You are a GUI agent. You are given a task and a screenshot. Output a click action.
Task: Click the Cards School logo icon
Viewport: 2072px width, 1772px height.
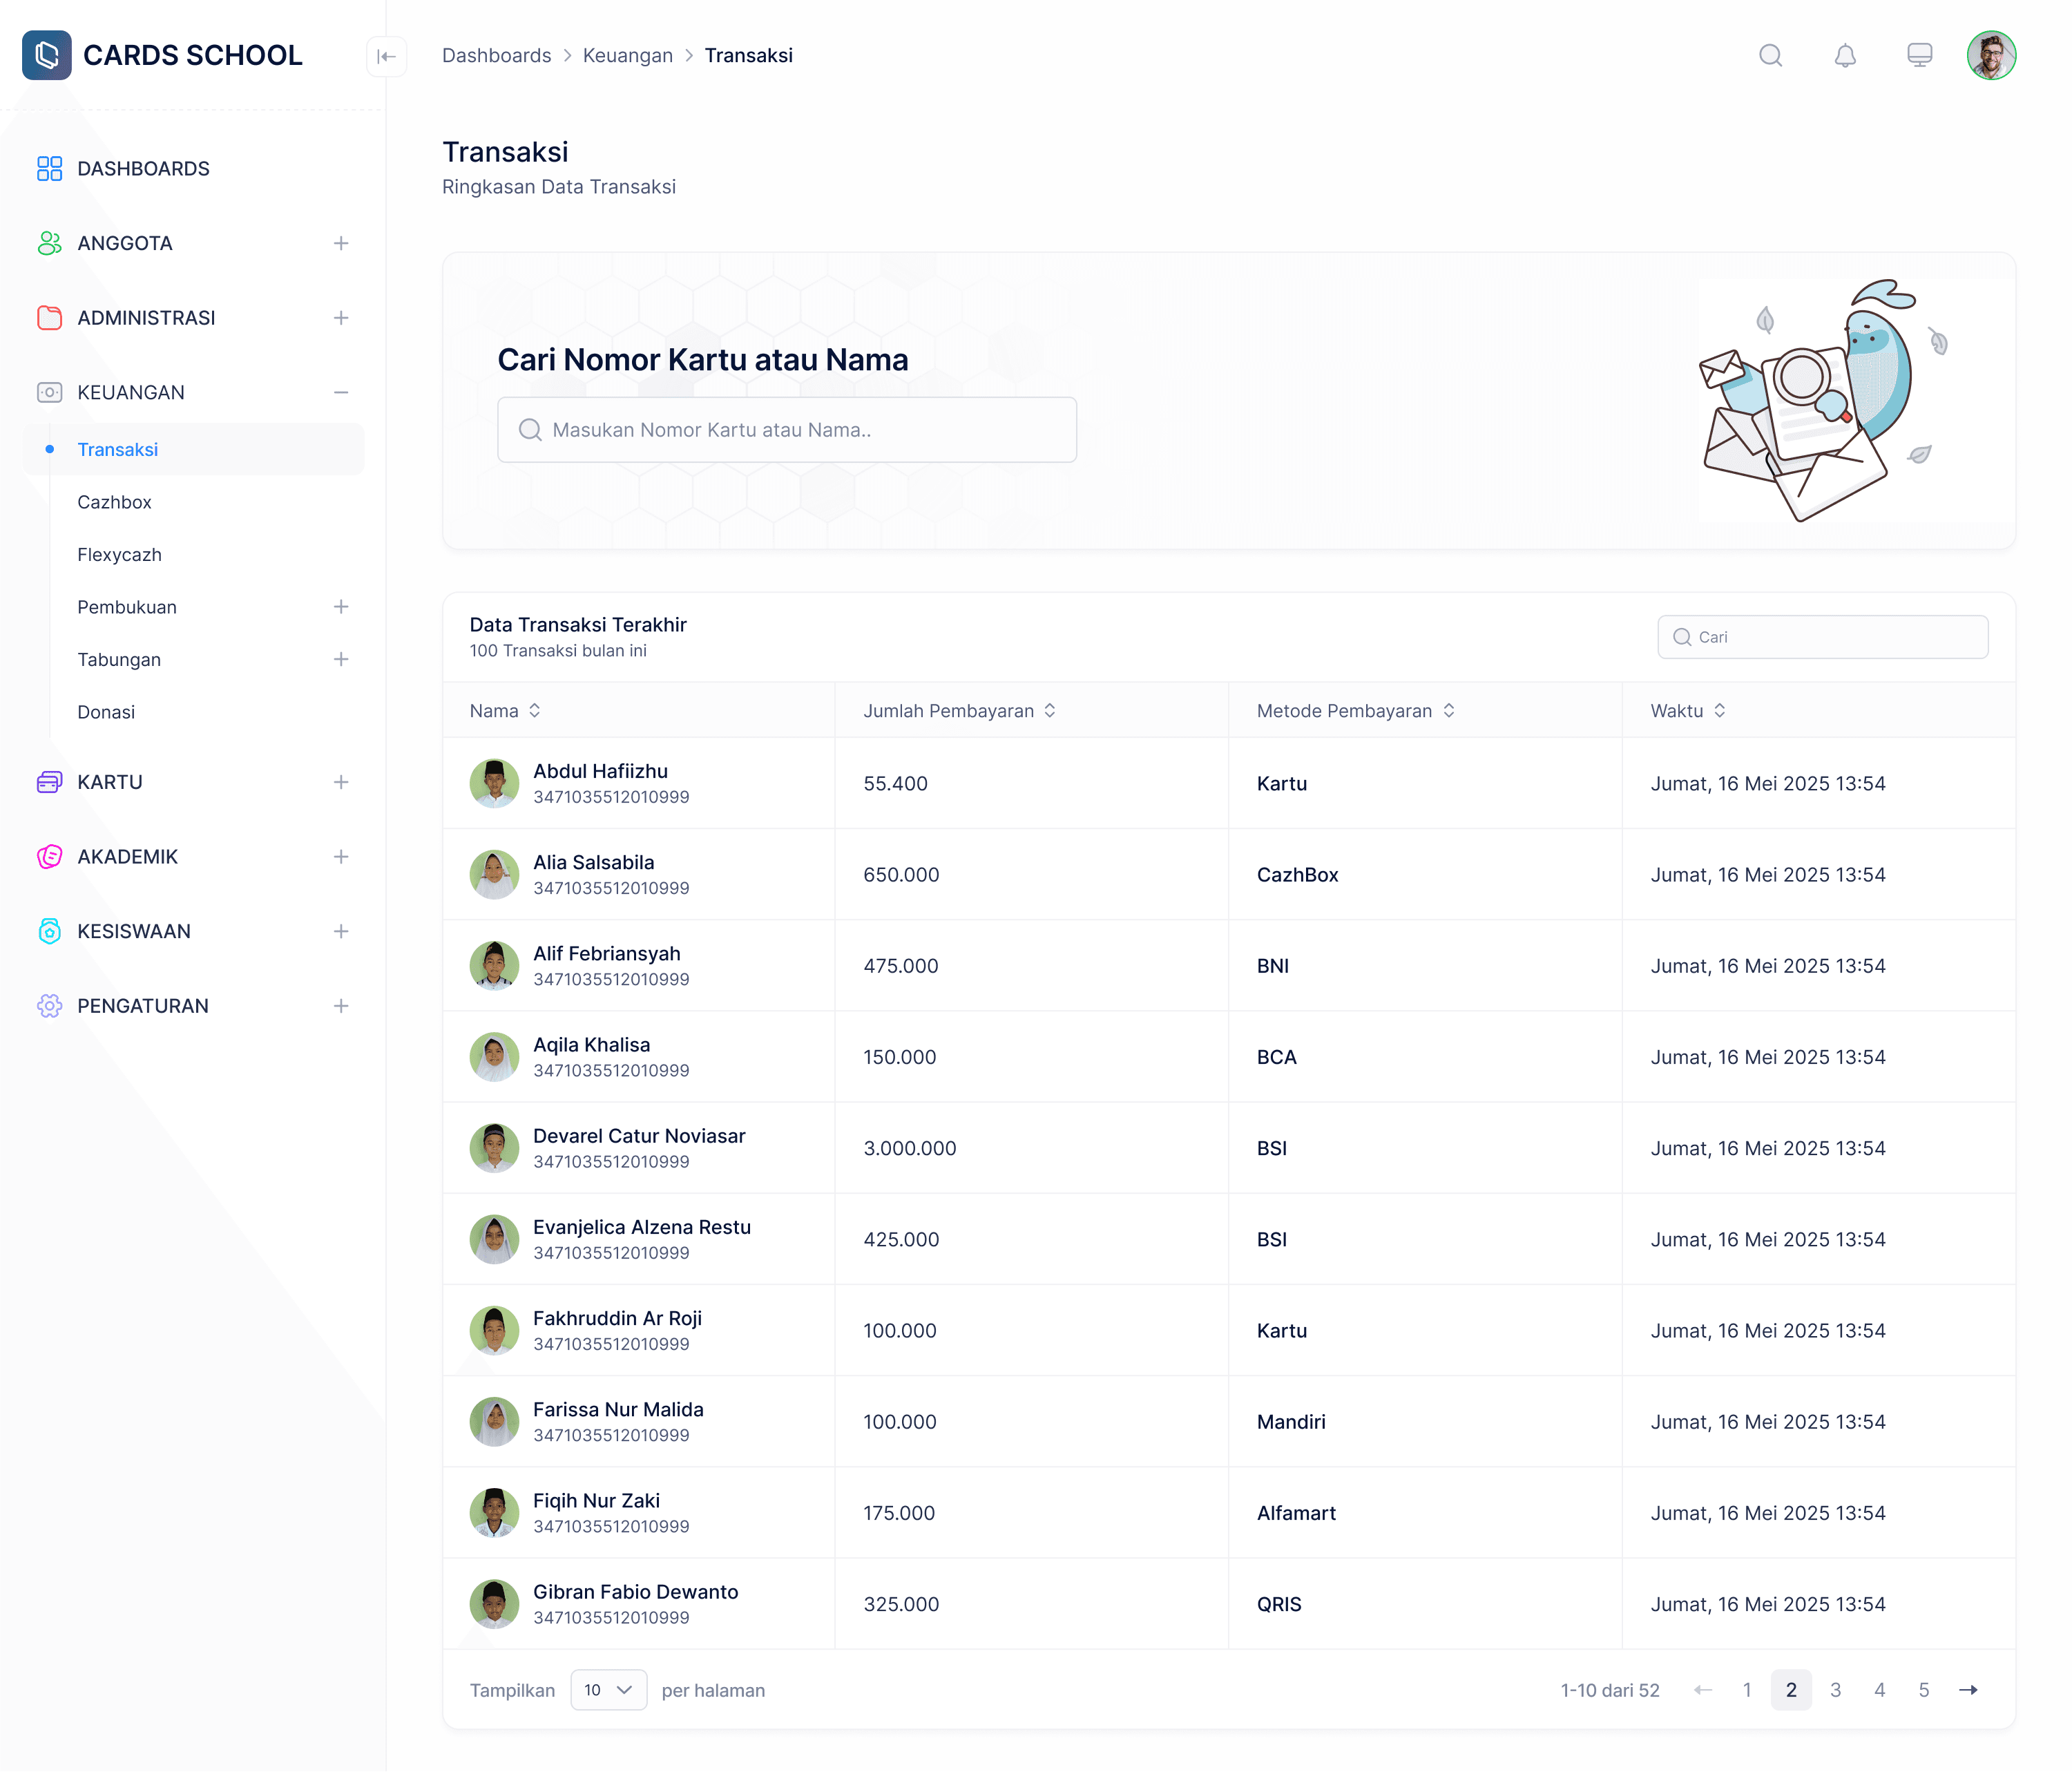pos(47,56)
